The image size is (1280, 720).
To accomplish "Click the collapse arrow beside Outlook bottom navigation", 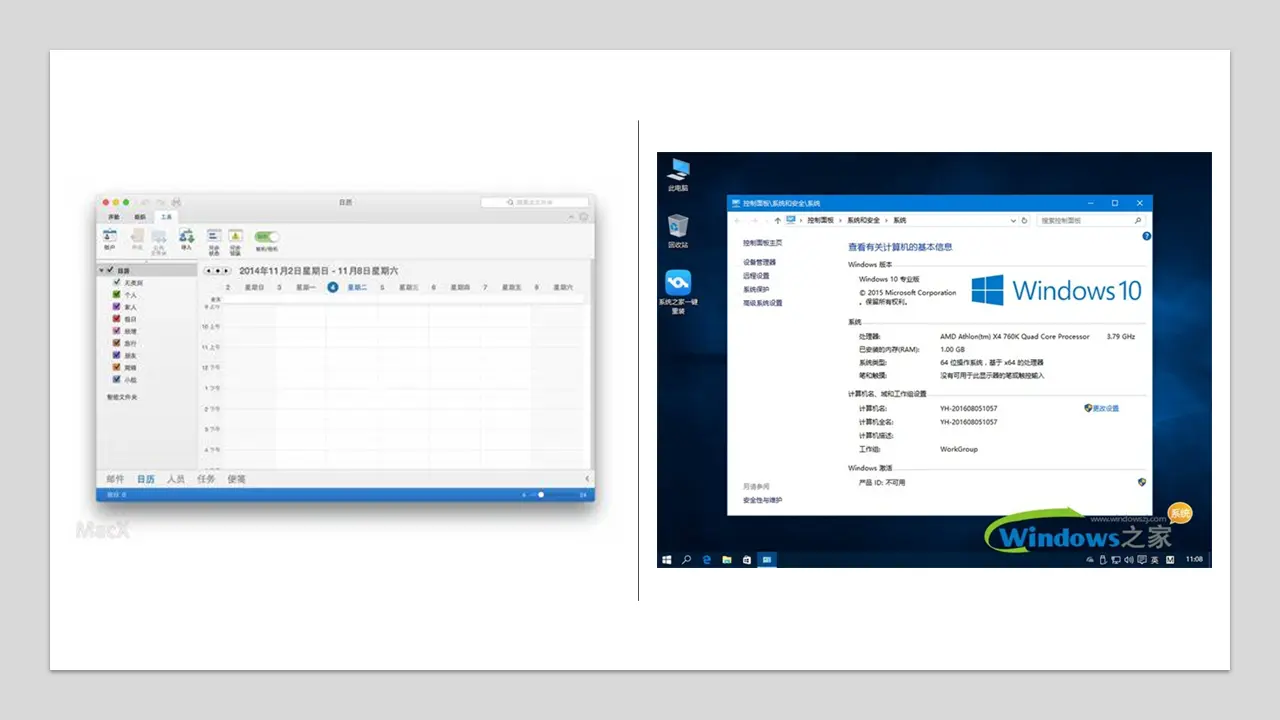I will click(x=587, y=479).
